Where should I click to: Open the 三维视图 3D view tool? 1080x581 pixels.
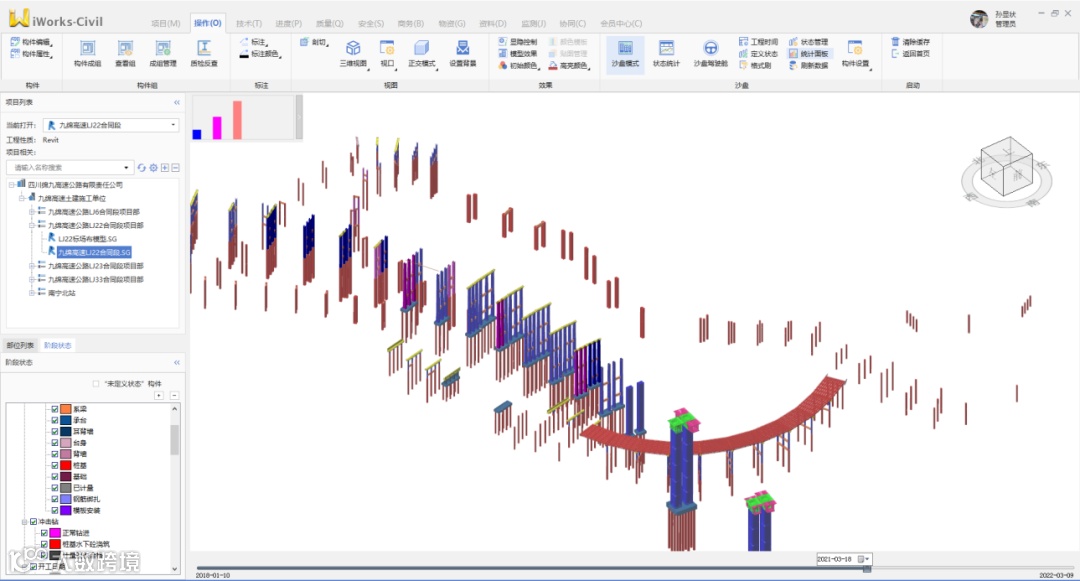coord(353,53)
